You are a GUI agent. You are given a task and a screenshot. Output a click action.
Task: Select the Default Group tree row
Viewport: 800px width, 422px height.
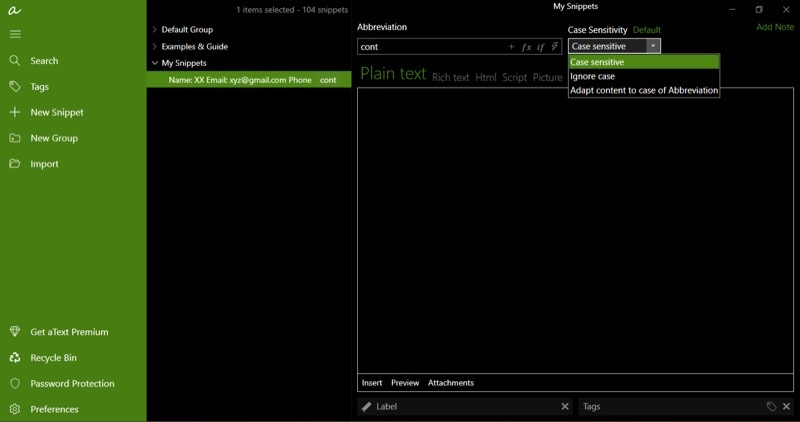(249, 30)
